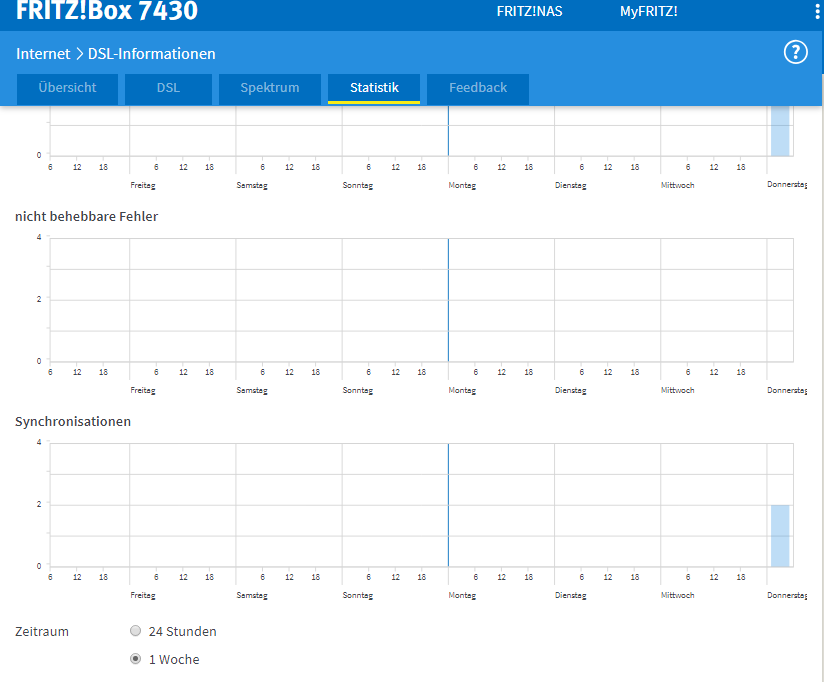Open the three-dot menu in header

[816, 11]
